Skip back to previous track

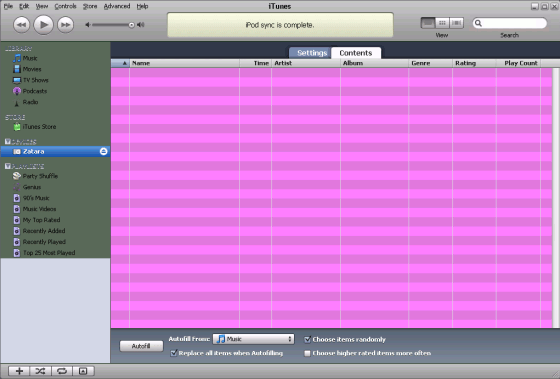tap(21, 25)
